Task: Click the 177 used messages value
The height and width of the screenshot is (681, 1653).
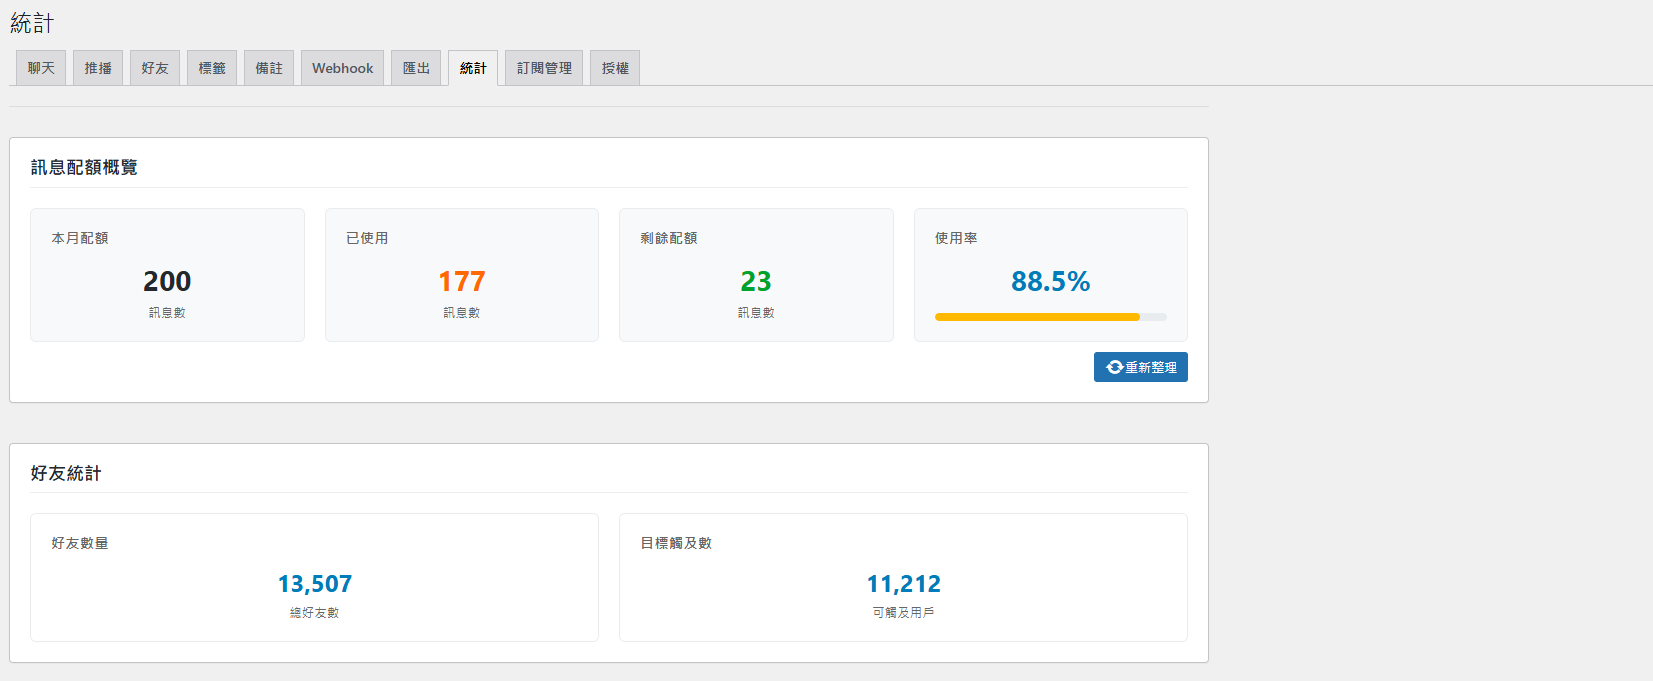Action: coord(462,281)
